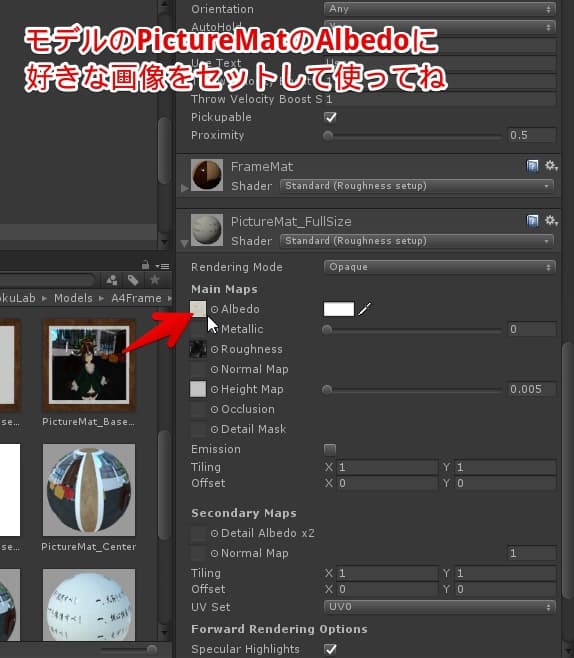Click the Roughness texture slot

pos(198,349)
